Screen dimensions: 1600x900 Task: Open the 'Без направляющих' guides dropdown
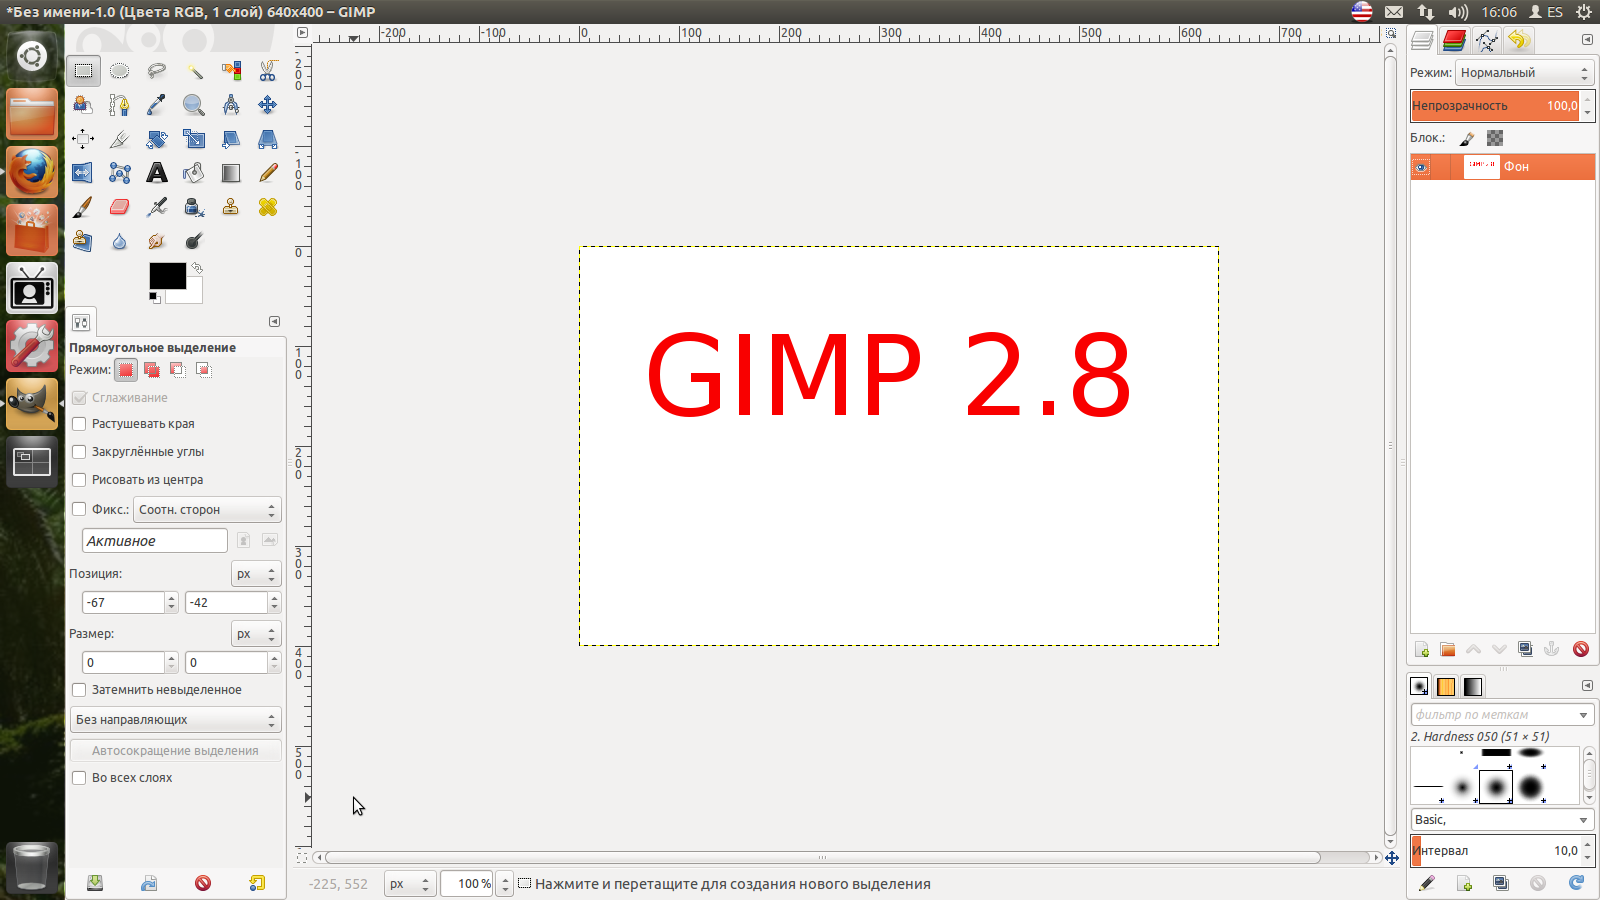pyautogui.click(x=175, y=720)
